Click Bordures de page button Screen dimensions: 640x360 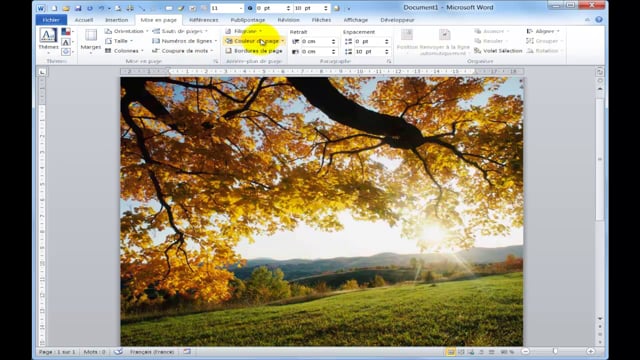coord(254,51)
